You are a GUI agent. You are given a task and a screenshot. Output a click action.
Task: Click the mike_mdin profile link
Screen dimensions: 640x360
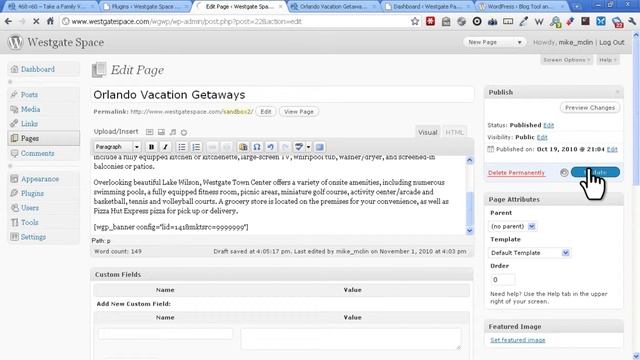click(575, 42)
